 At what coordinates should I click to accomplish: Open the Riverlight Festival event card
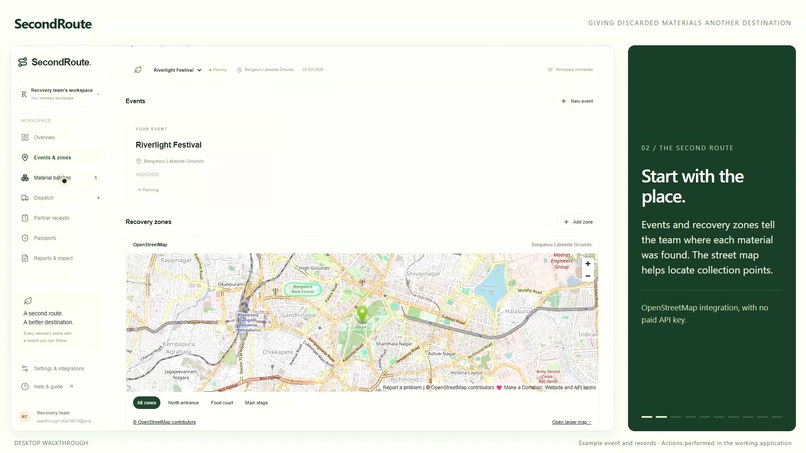[x=201, y=160]
